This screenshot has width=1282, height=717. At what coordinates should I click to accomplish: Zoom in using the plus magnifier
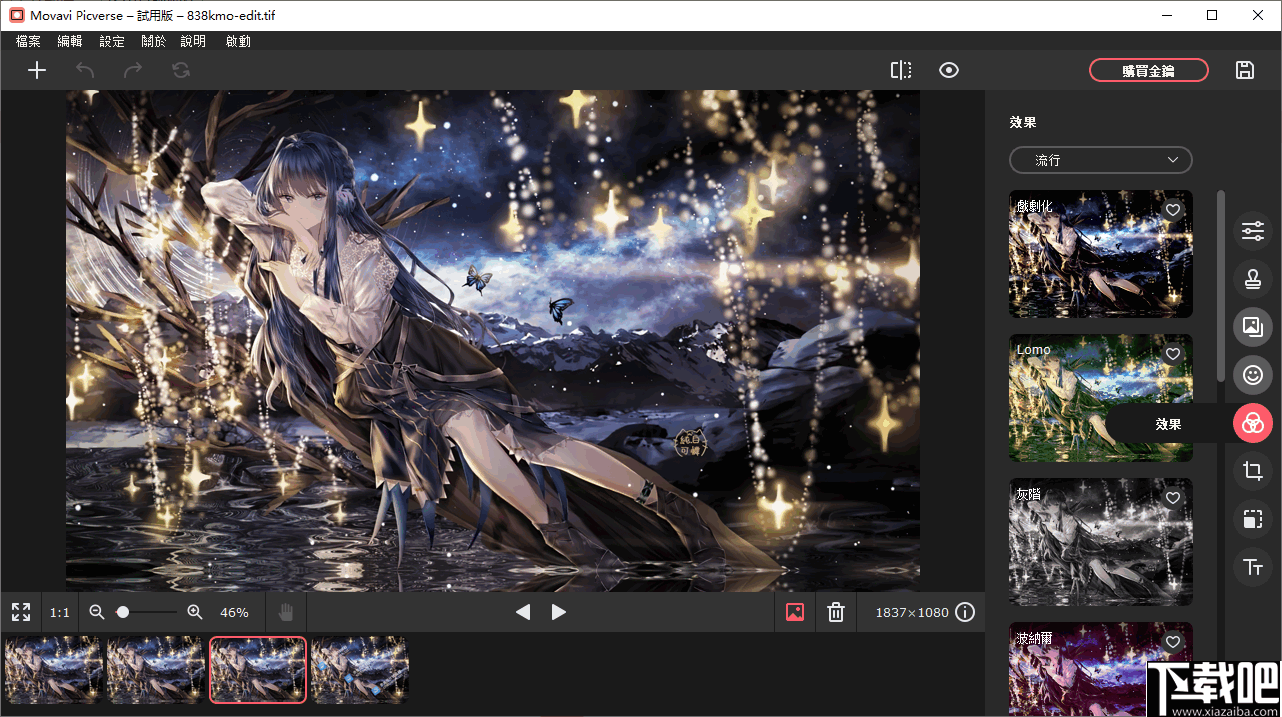(195, 612)
